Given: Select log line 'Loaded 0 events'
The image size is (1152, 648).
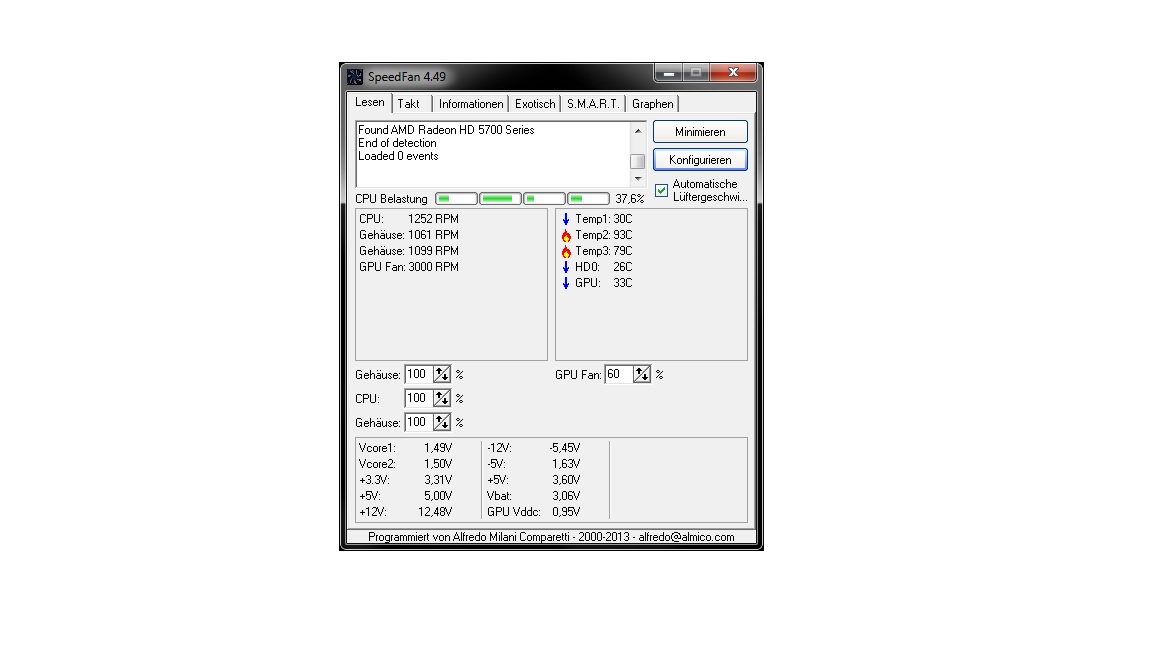Looking at the screenshot, I should (x=398, y=156).
